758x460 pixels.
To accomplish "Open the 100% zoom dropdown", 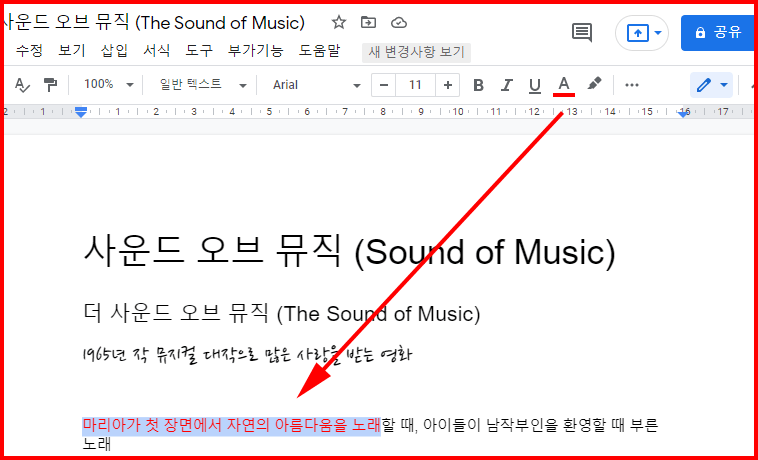I will click(108, 85).
